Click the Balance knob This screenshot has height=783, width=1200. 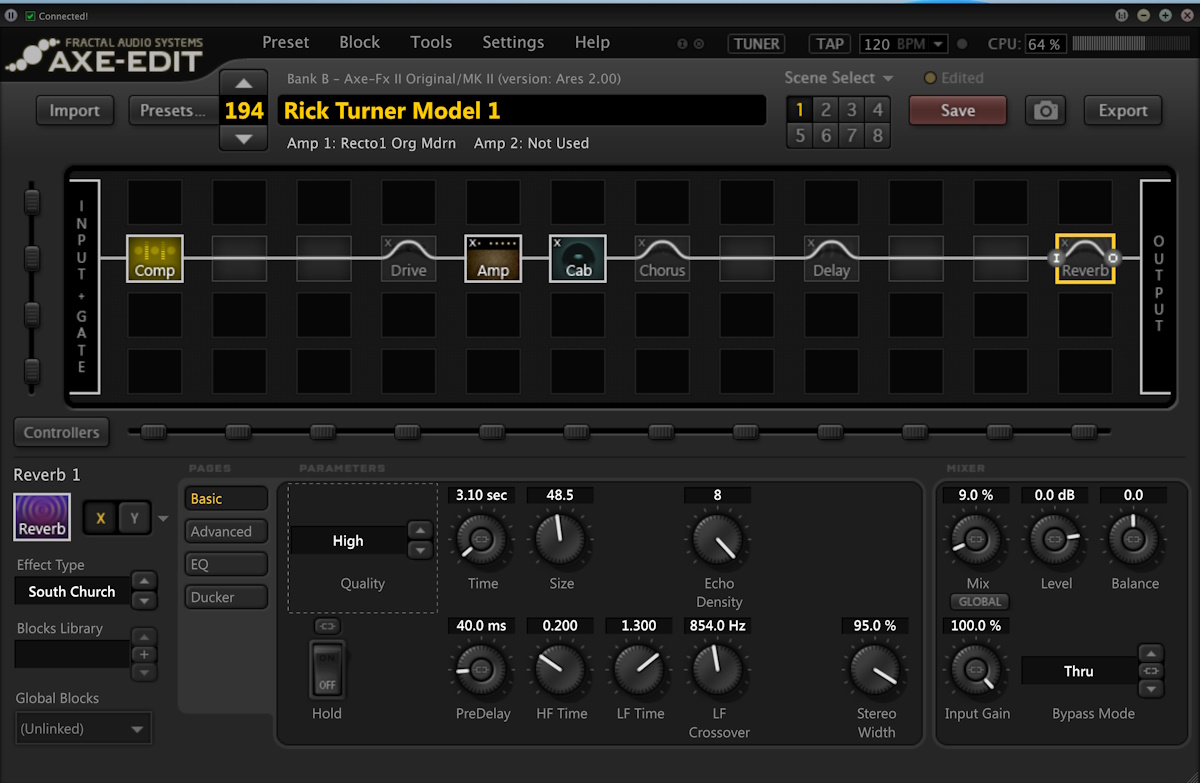pyautogui.click(x=1133, y=538)
